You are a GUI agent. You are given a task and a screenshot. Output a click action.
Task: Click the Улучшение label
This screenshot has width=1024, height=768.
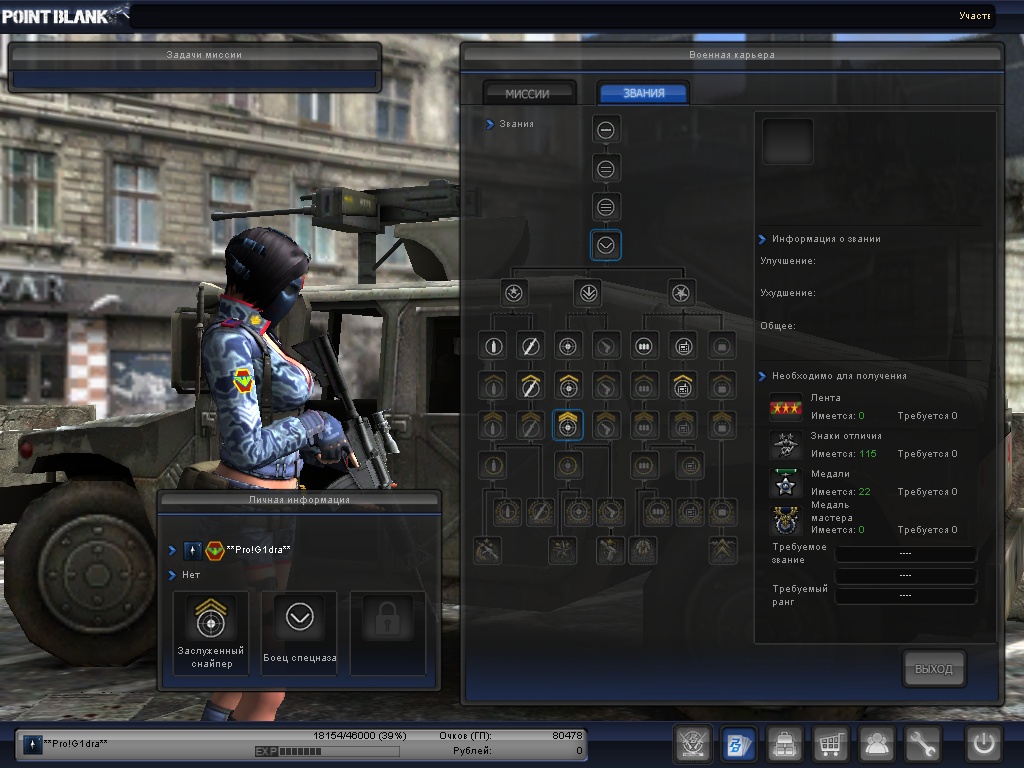click(x=788, y=261)
